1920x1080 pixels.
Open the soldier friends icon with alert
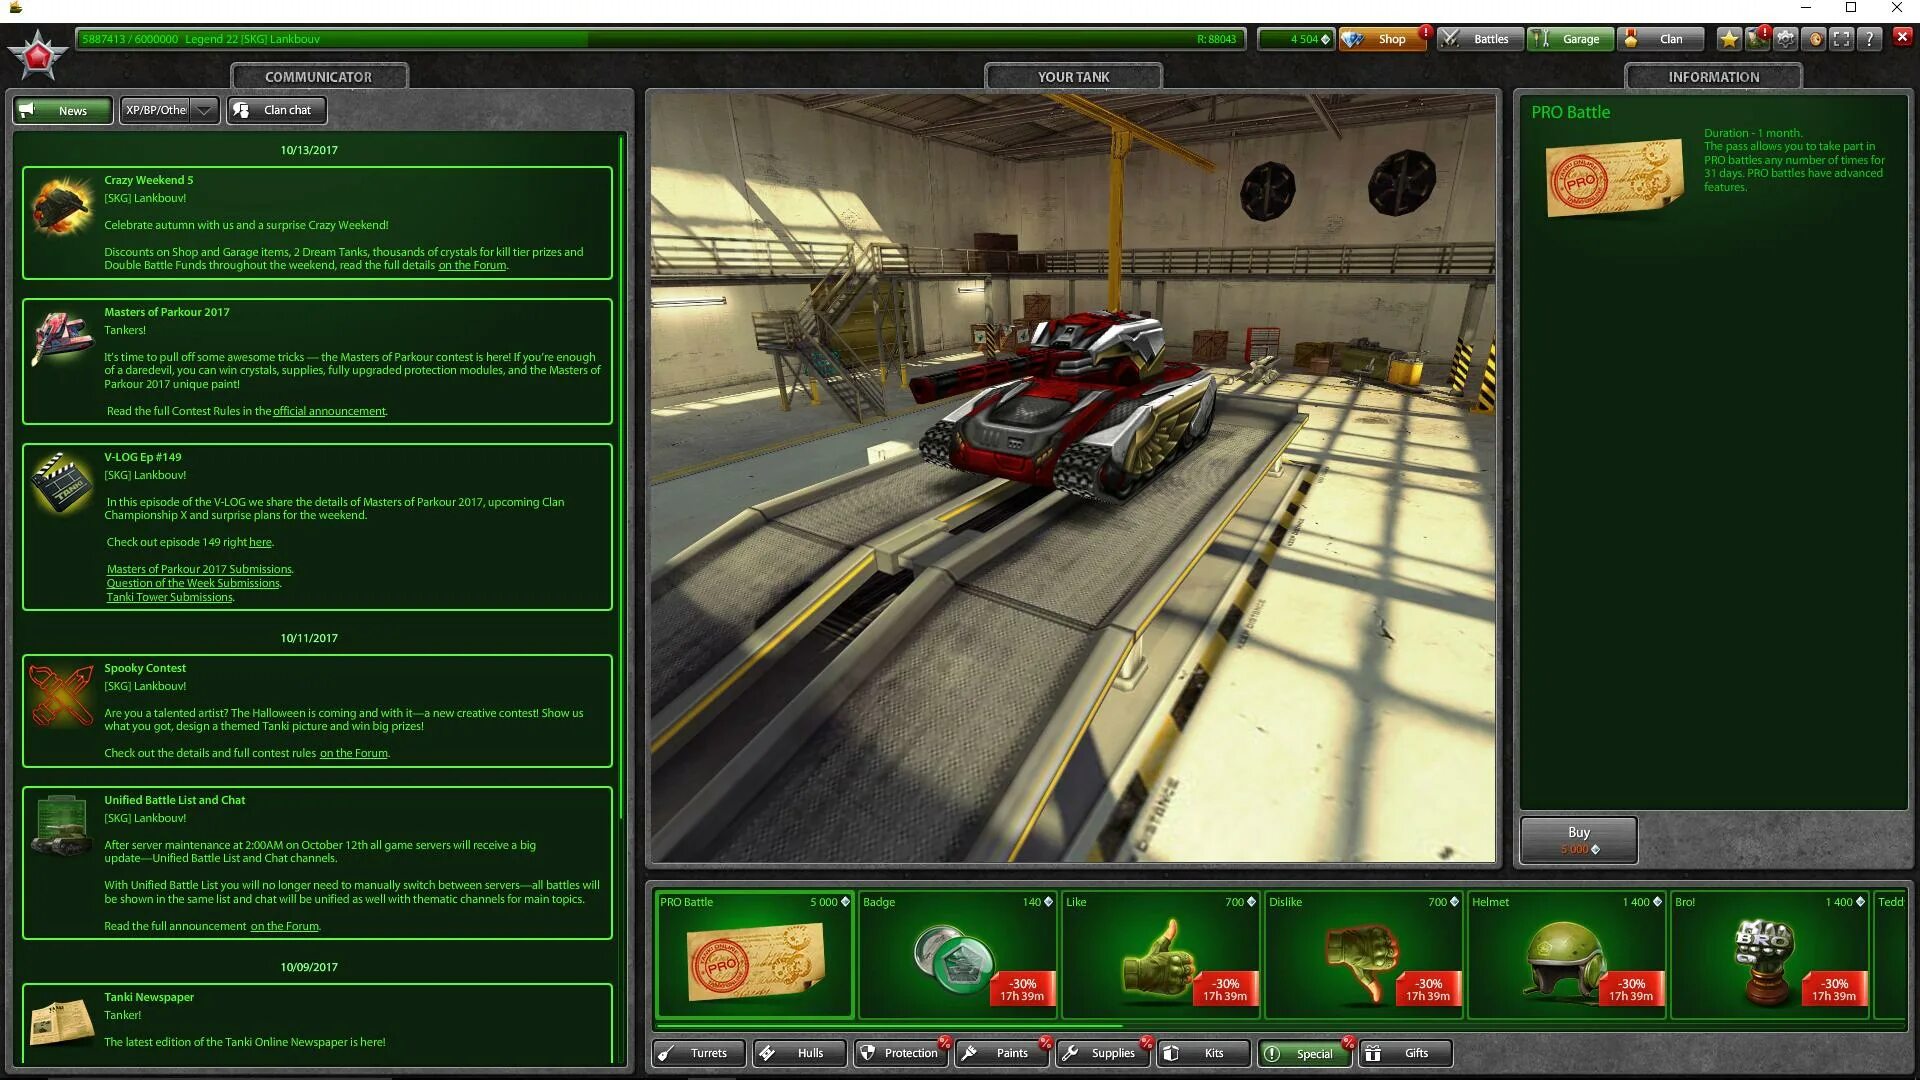[1757, 39]
